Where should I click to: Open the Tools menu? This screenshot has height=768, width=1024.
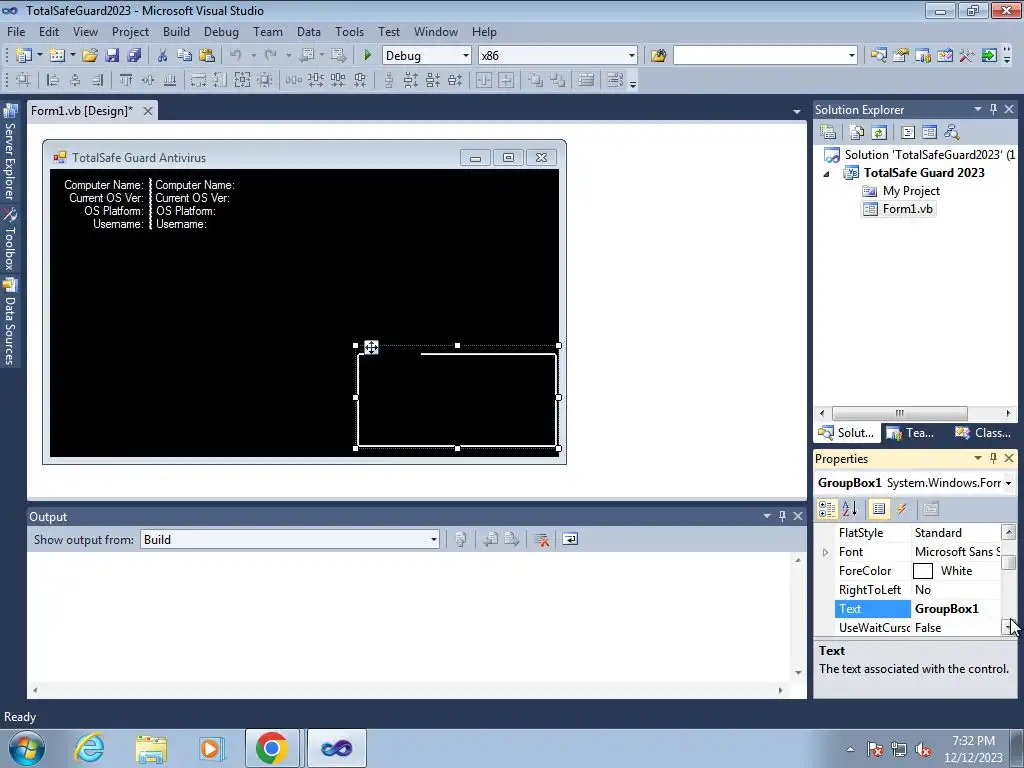click(349, 31)
